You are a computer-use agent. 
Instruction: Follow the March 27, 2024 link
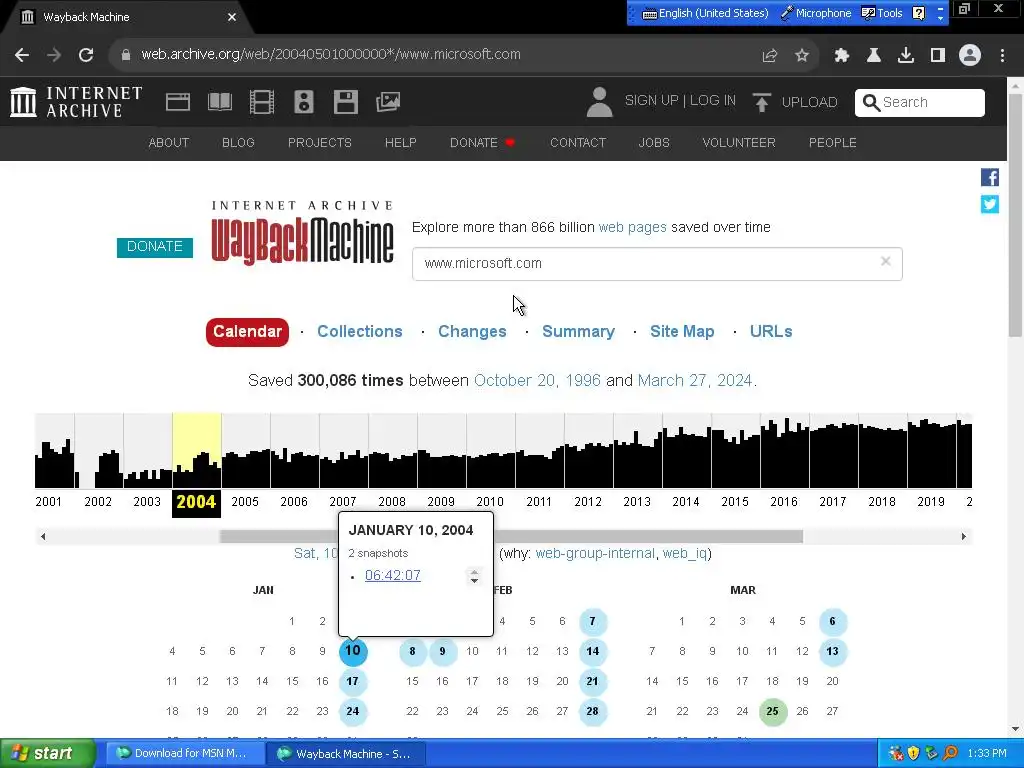pyautogui.click(x=695, y=381)
